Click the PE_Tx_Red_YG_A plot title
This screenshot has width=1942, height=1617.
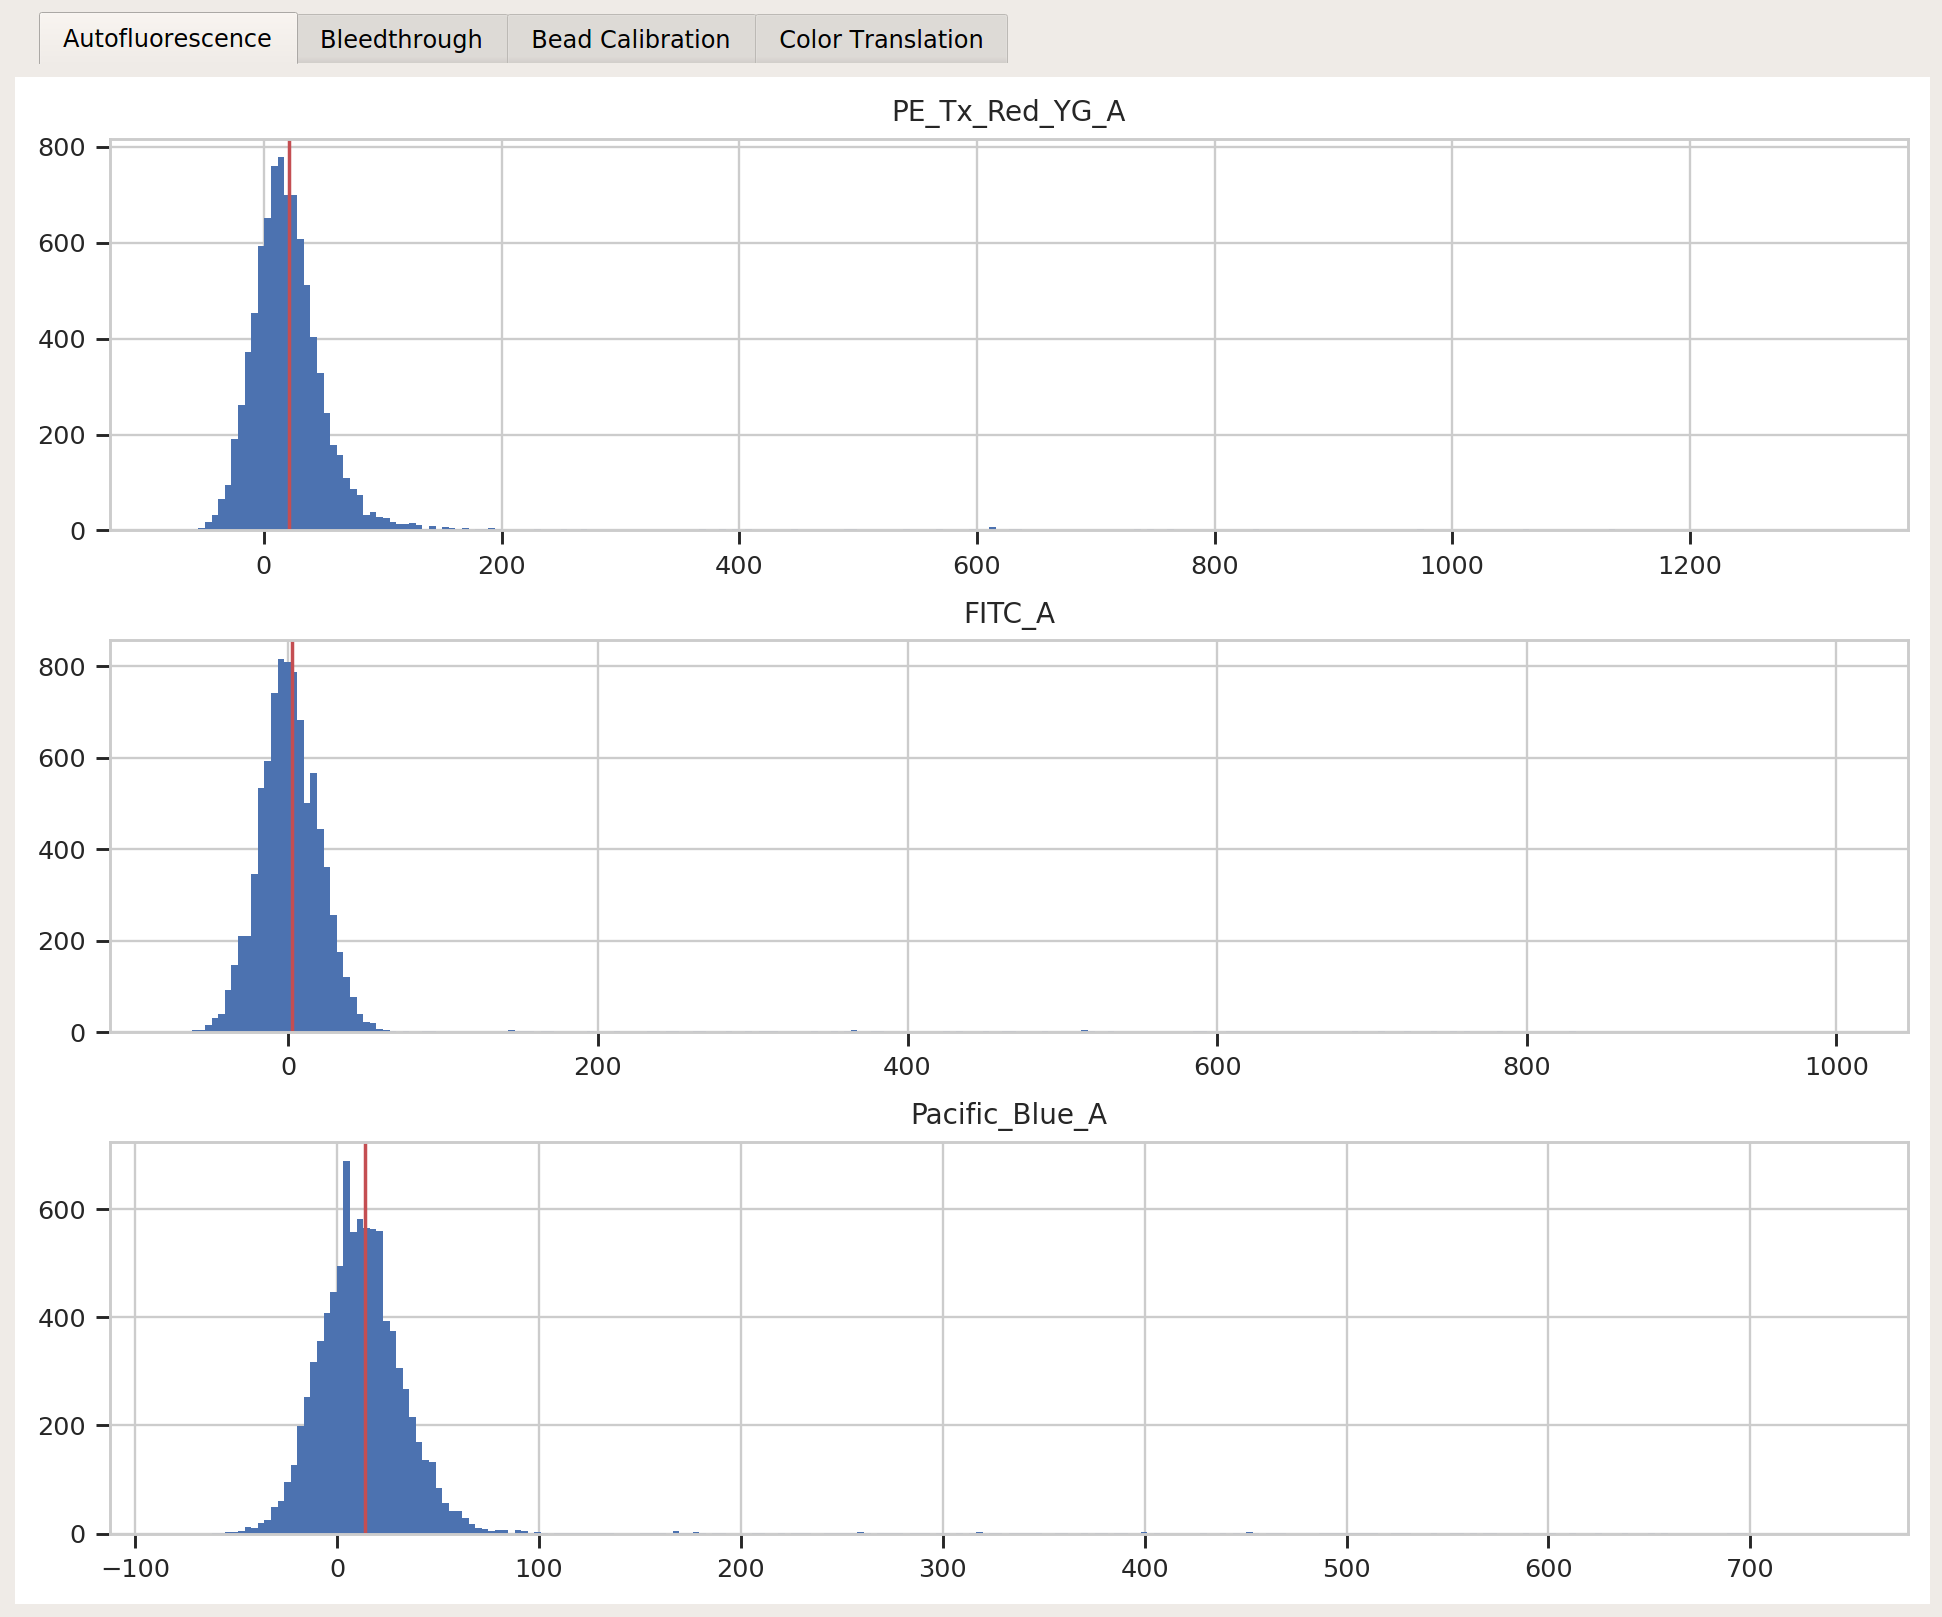point(1008,111)
